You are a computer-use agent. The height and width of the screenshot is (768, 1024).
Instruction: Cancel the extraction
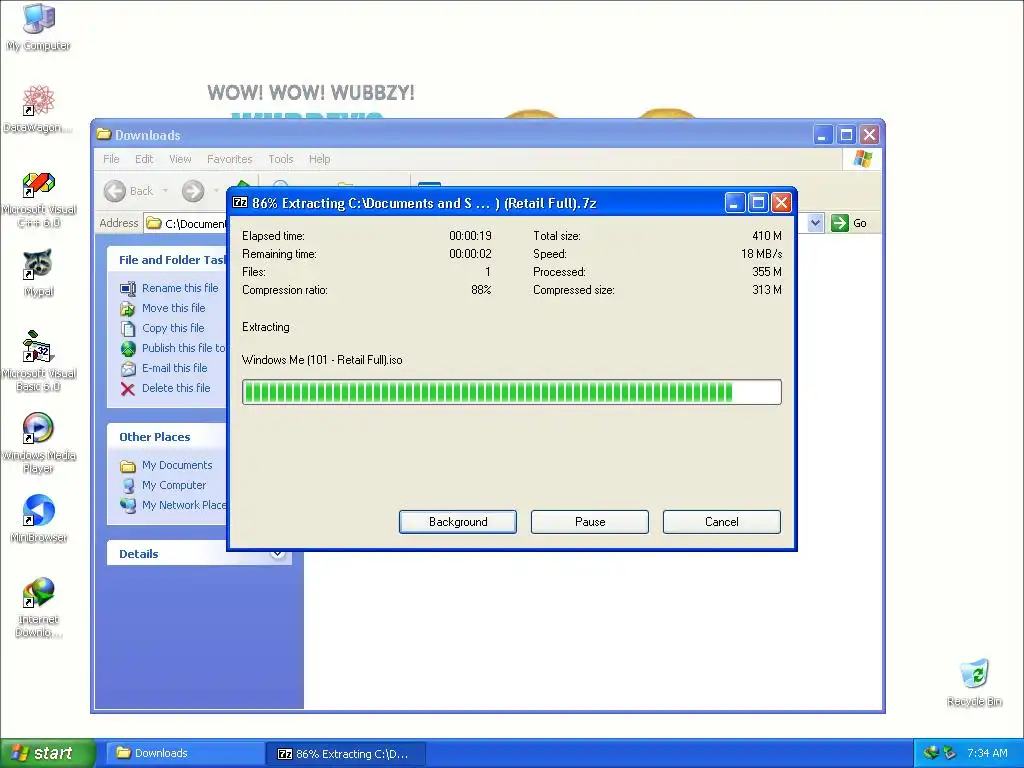(722, 522)
